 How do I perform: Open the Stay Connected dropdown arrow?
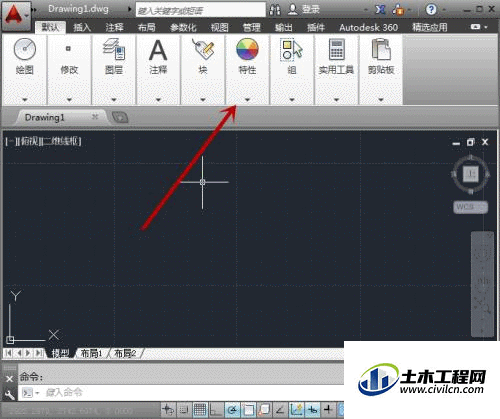coord(409,10)
